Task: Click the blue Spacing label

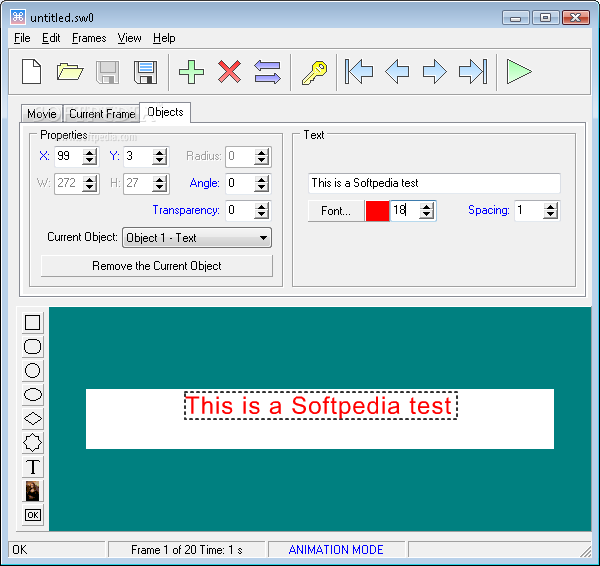Action: click(489, 210)
